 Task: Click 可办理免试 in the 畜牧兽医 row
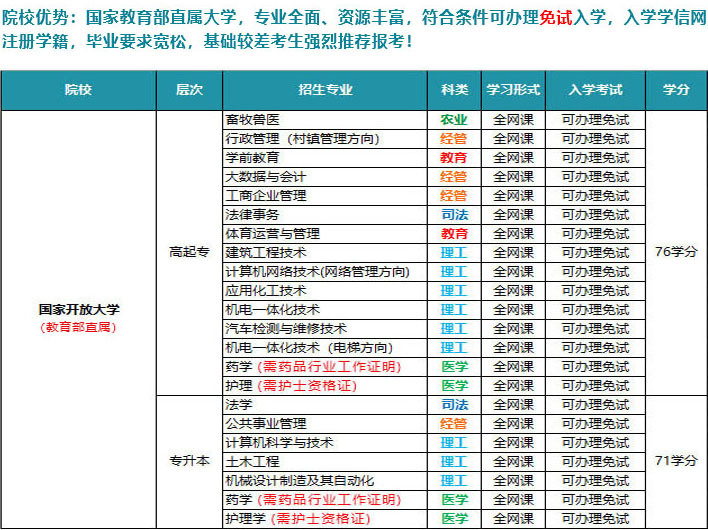596,120
